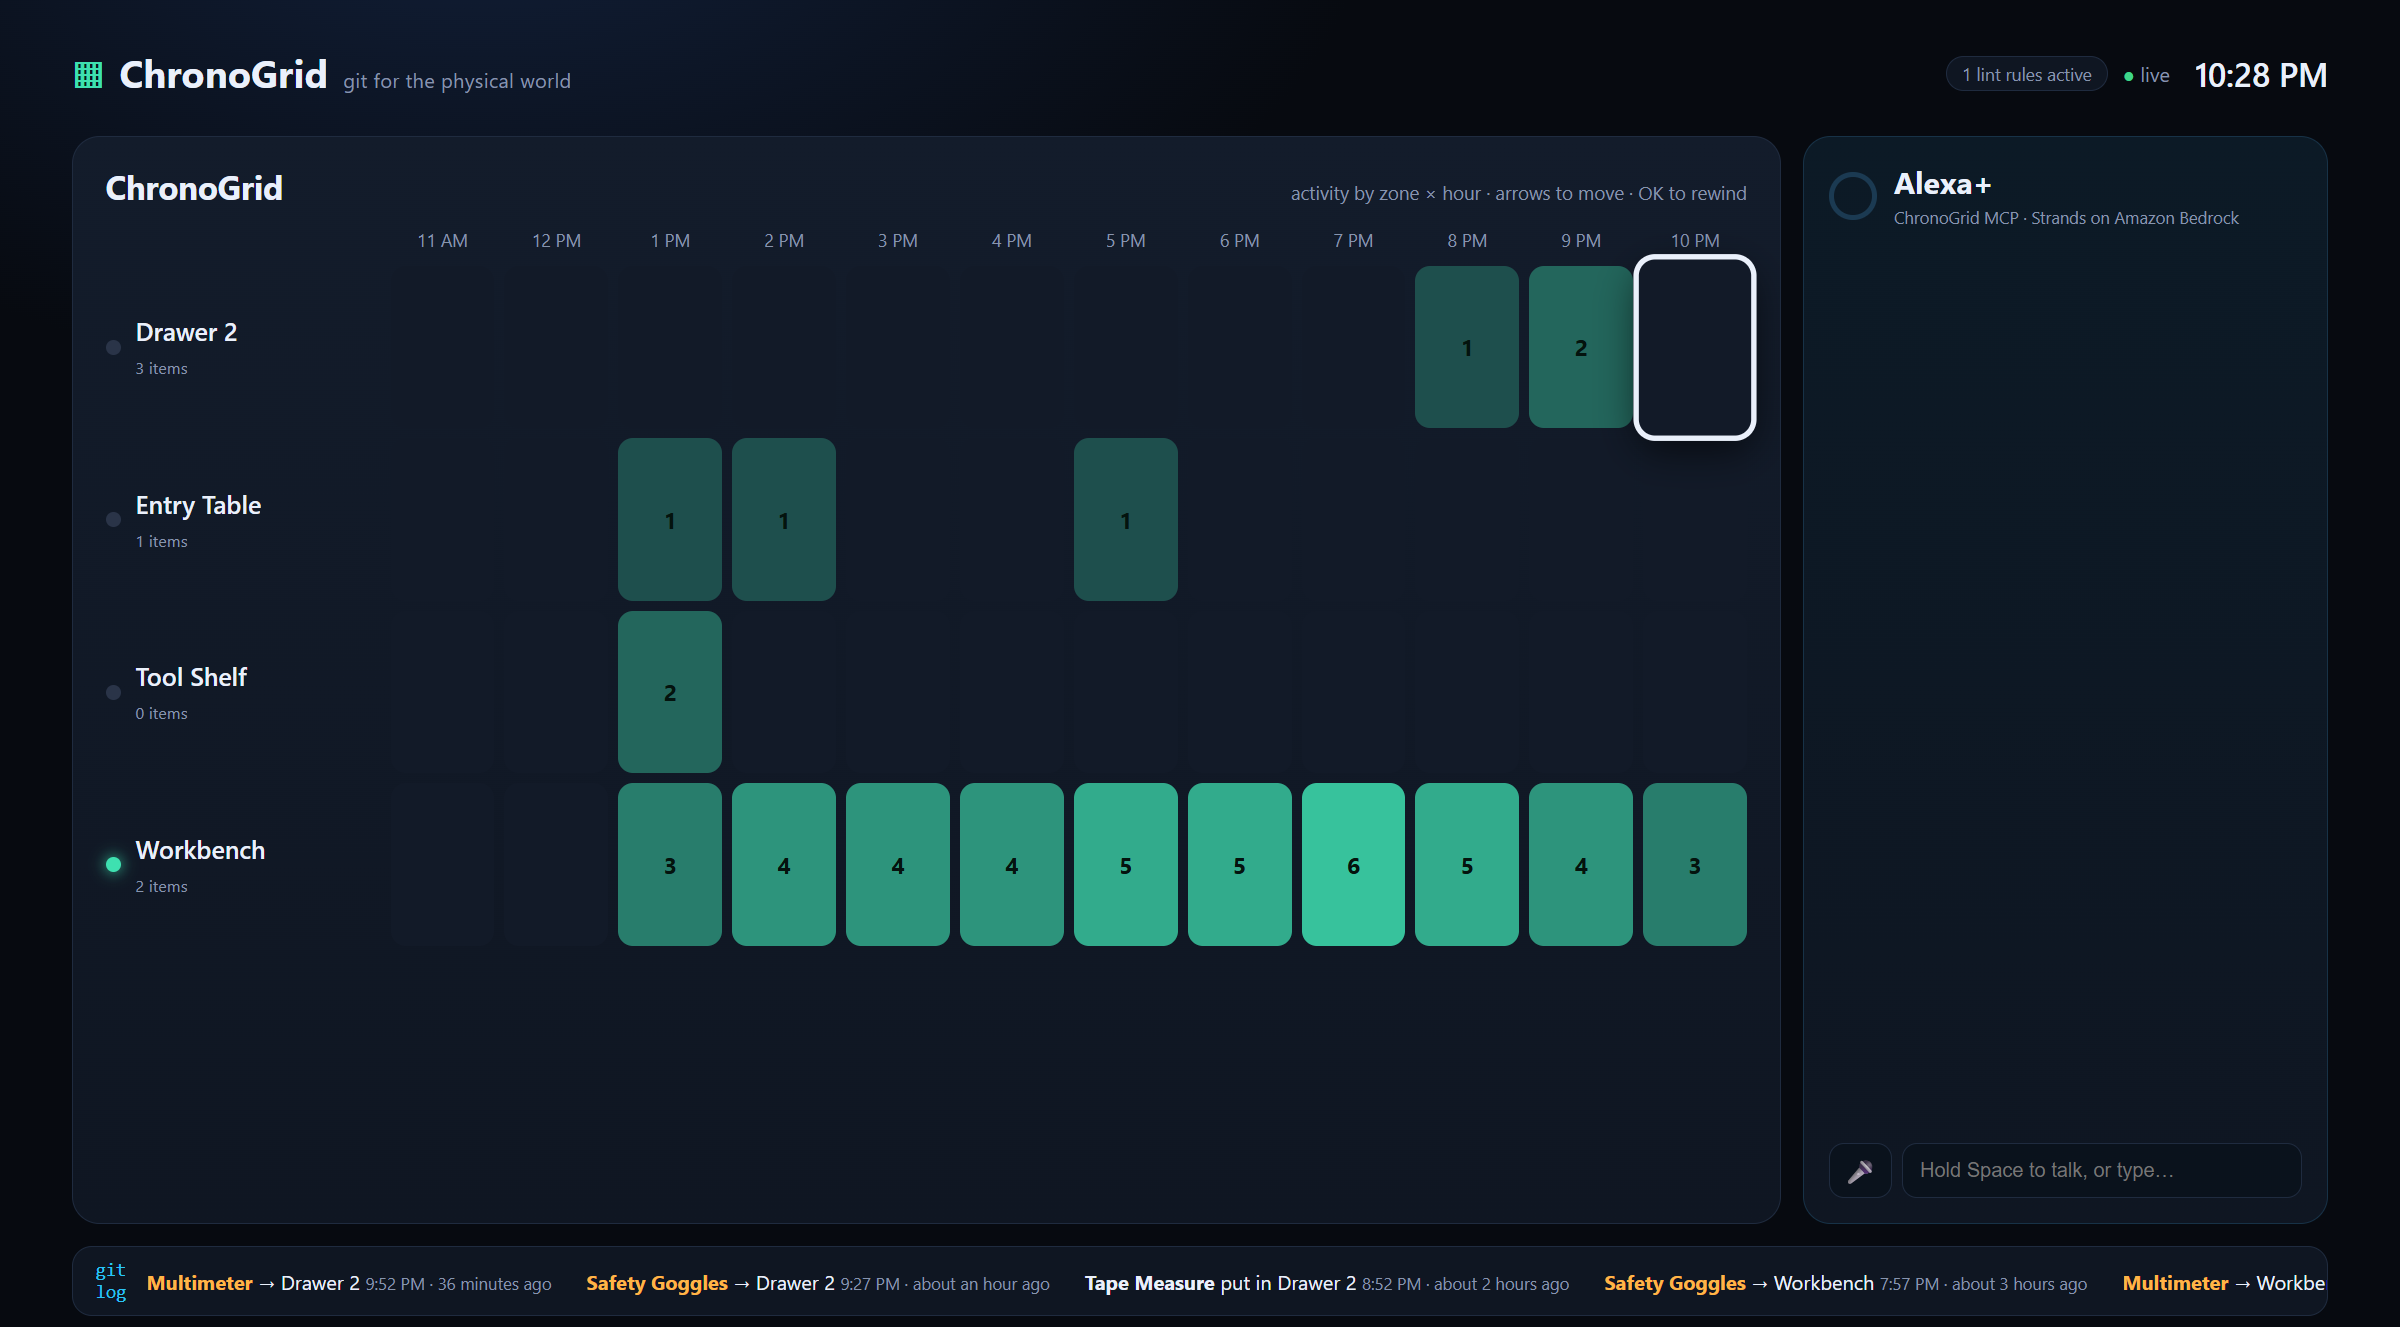Click the Entry Table zone label
2400x1327 pixels.
[x=198, y=505]
